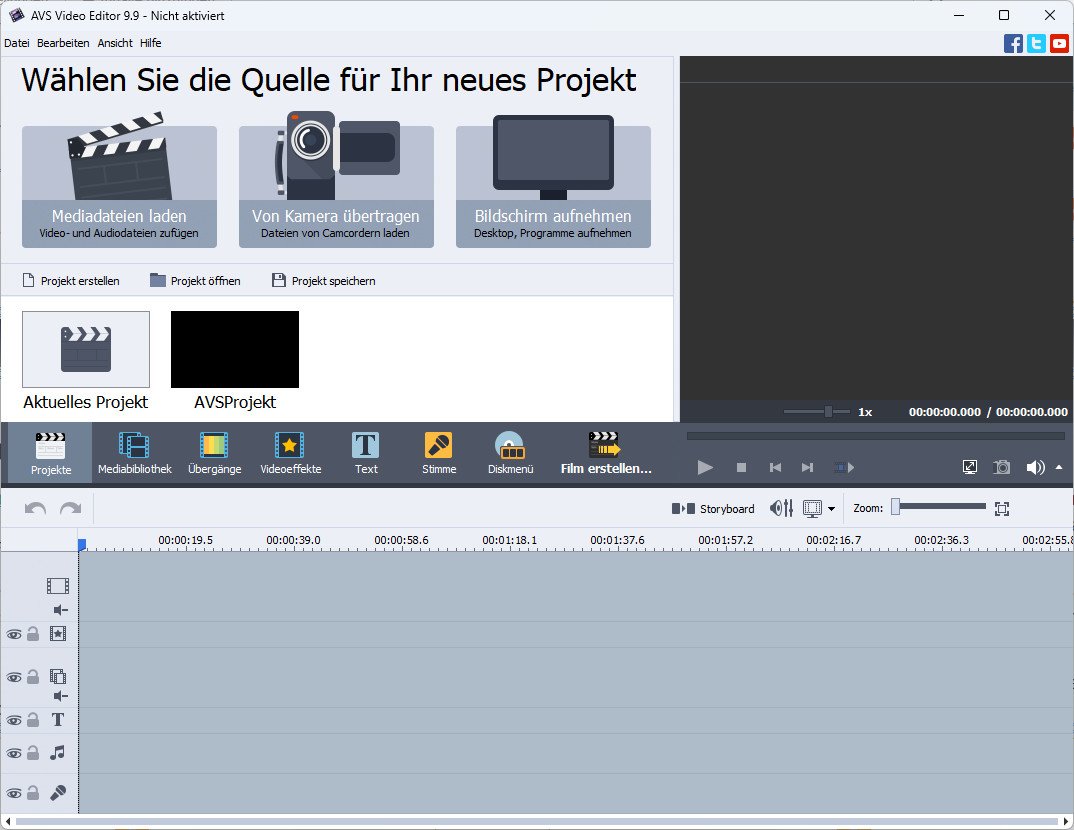Stop the preview playback
Screen dimensions: 1074x830
pos(741,467)
